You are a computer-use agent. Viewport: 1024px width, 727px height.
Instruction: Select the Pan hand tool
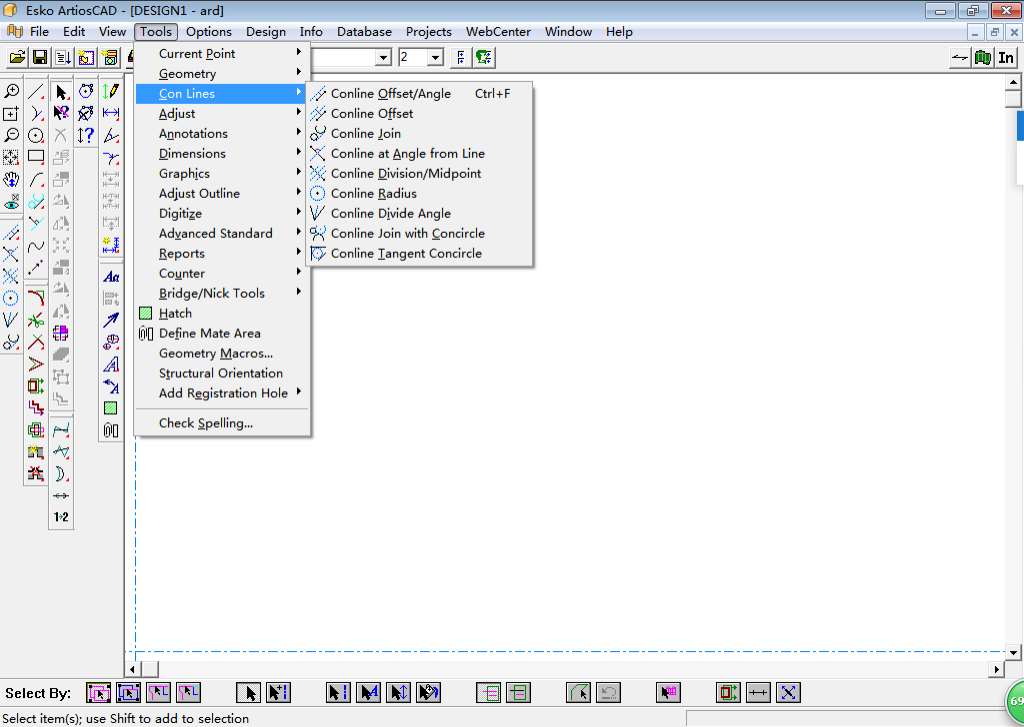[11, 180]
